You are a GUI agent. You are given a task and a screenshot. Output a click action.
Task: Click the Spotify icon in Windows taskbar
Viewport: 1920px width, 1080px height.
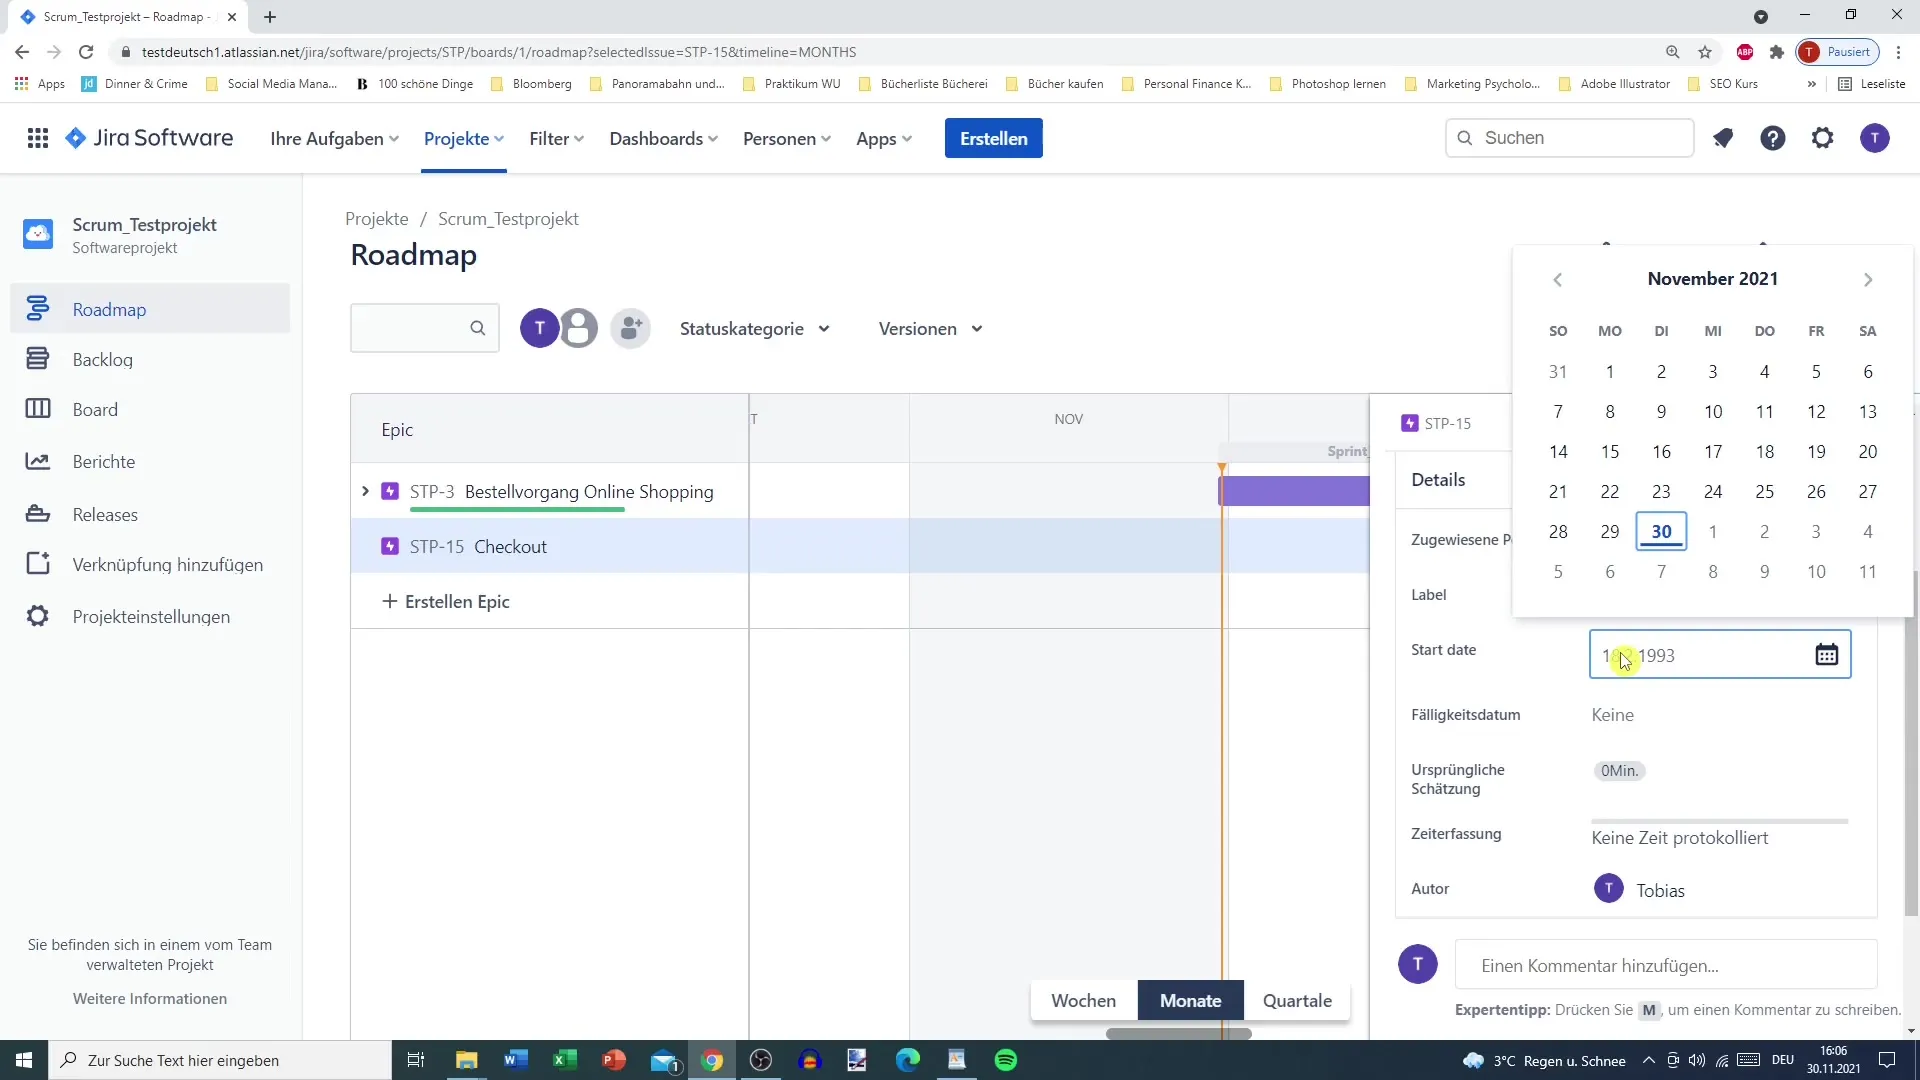click(x=1005, y=1059)
